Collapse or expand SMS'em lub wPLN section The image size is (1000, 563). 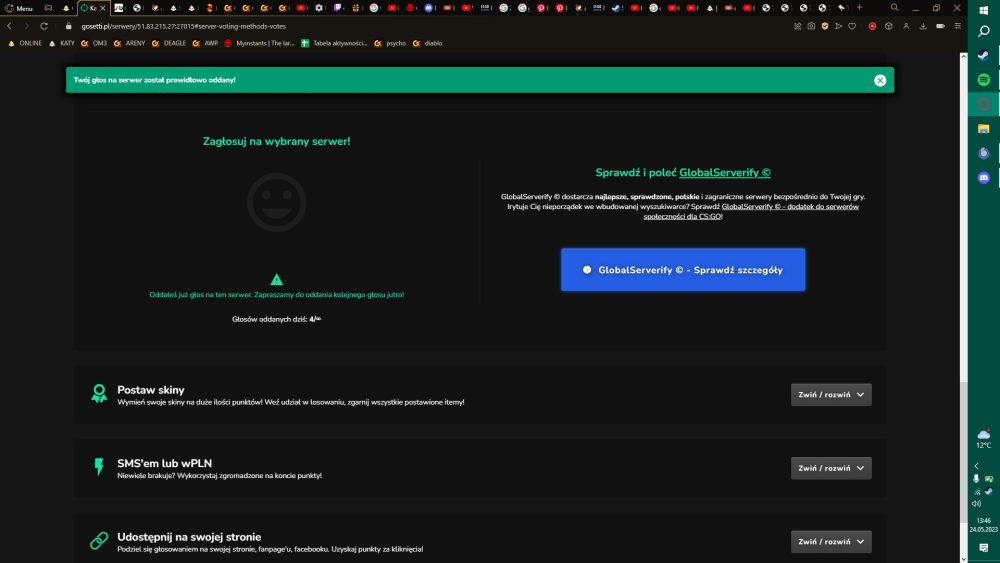click(831, 468)
